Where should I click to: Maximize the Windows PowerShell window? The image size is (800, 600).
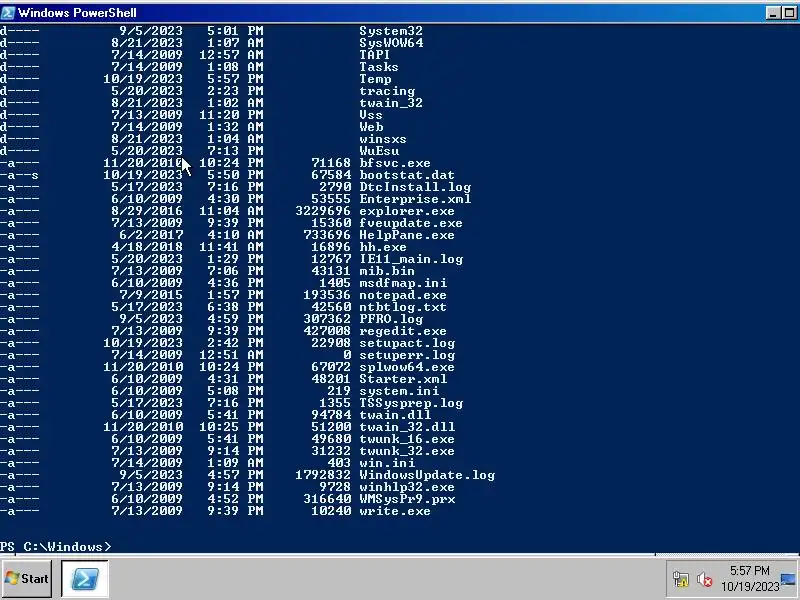(789, 13)
